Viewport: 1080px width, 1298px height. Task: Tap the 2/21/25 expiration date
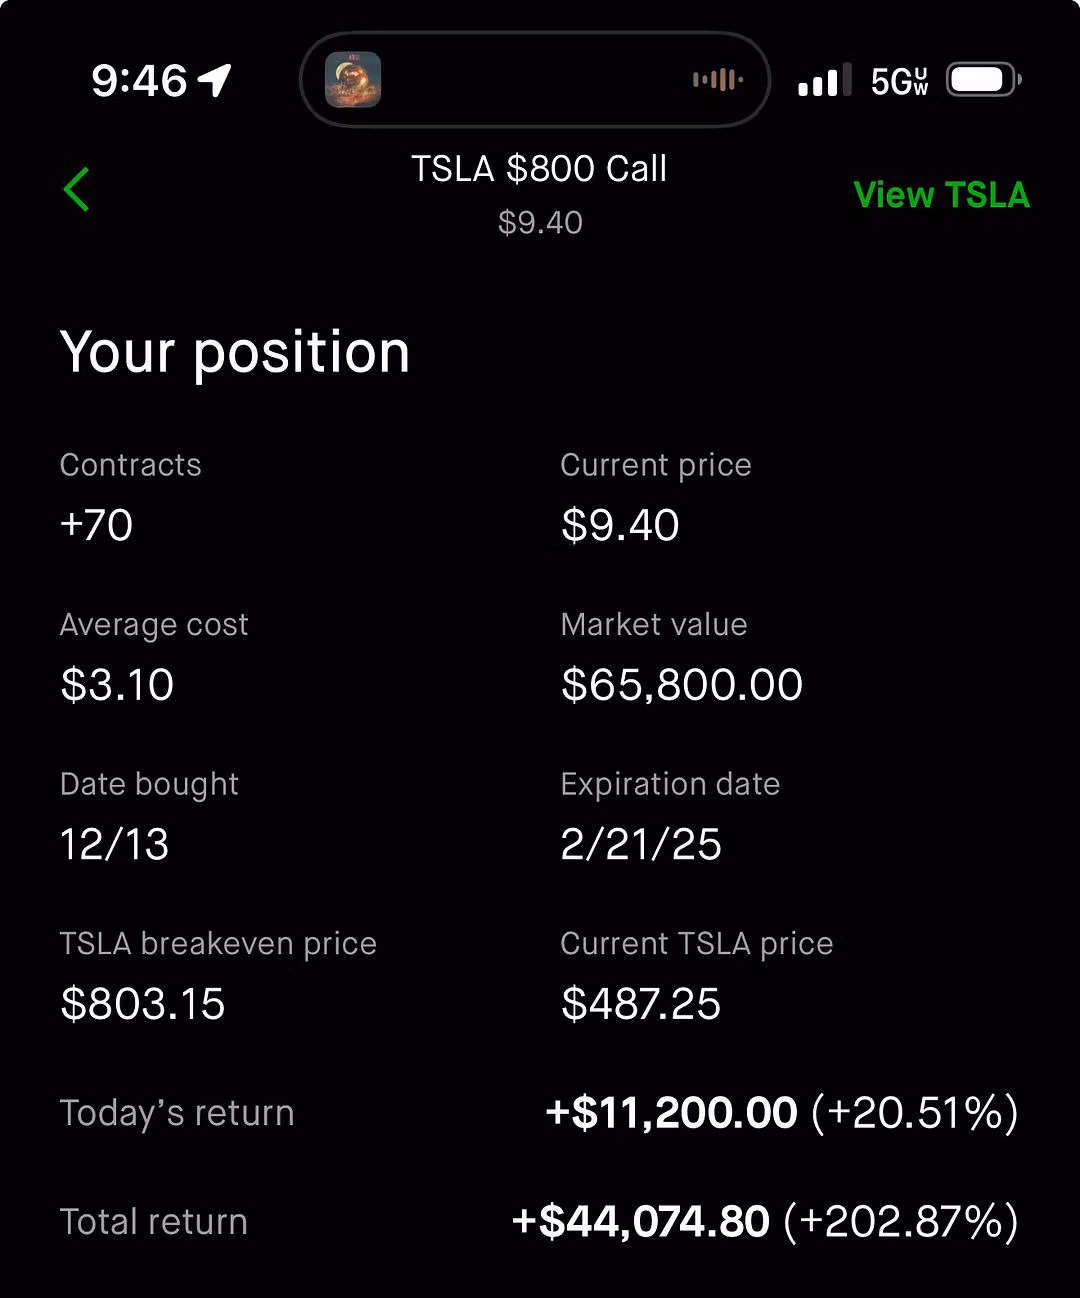click(641, 844)
